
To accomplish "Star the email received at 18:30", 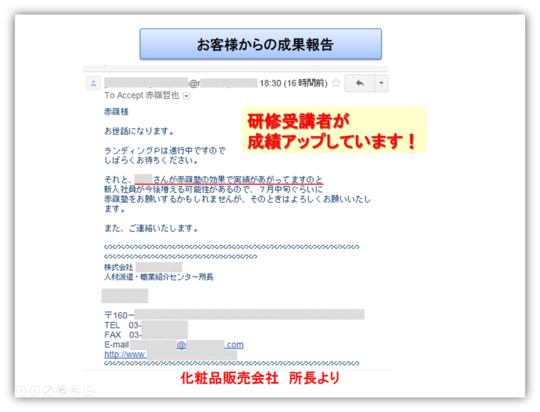I will [336, 83].
